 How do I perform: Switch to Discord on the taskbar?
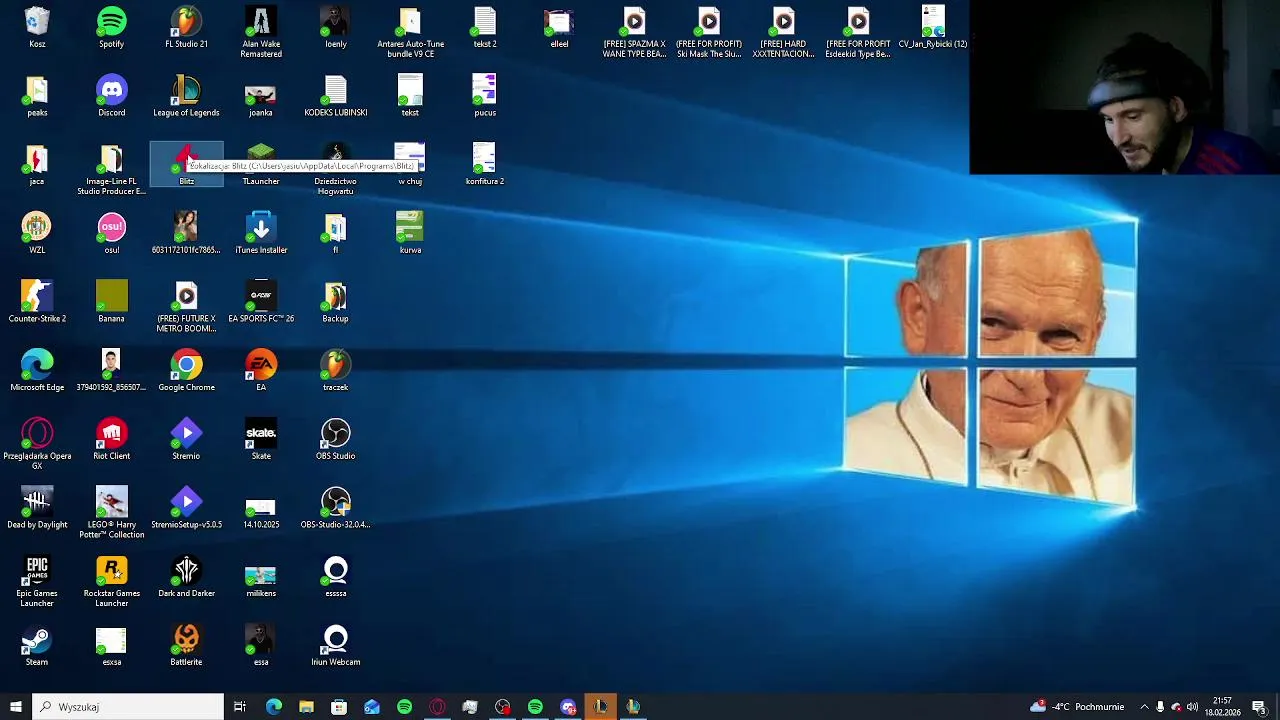[x=568, y=707]
